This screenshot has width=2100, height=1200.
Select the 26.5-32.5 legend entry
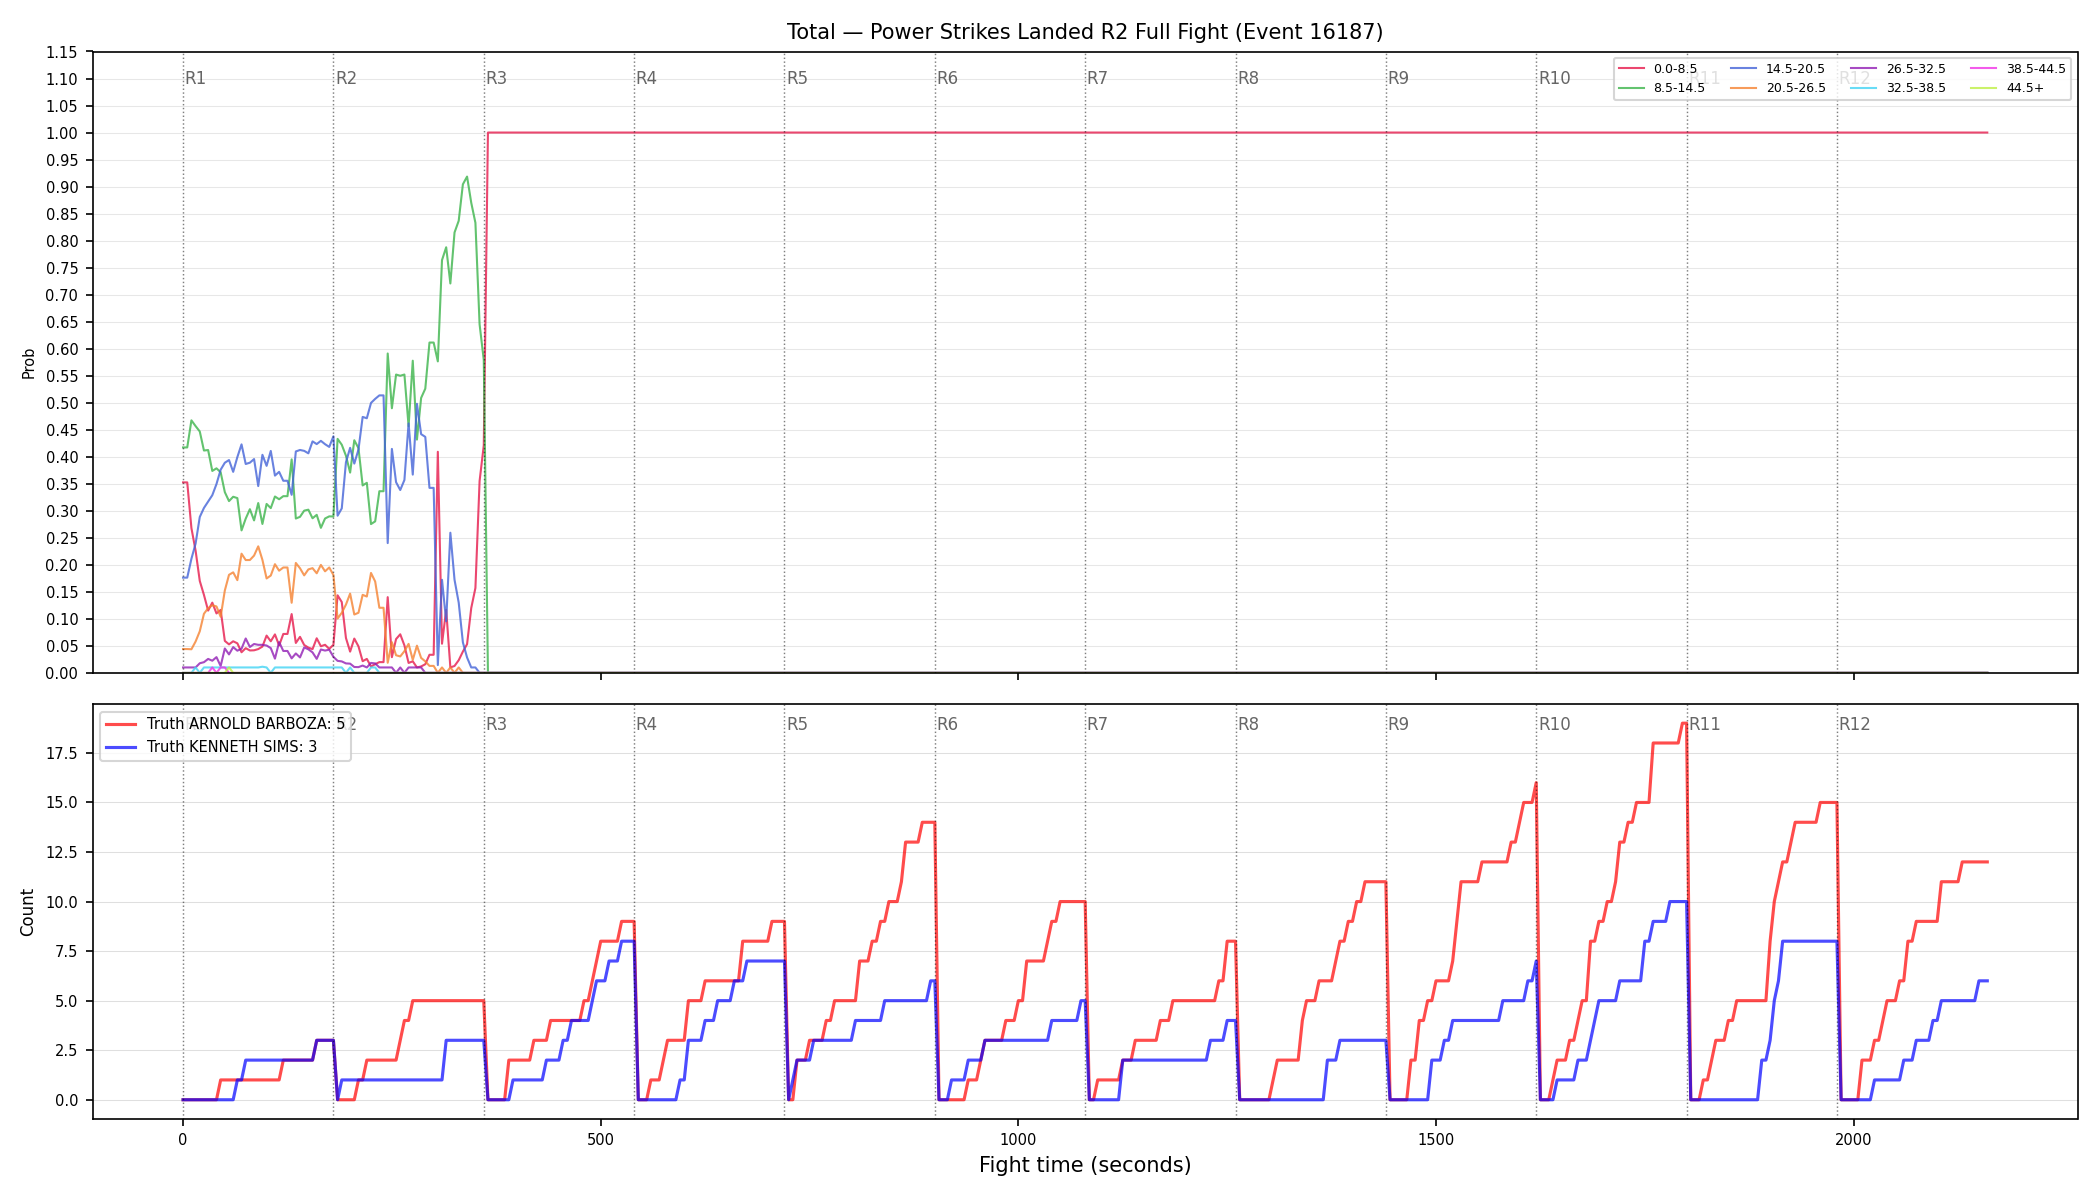coord(1898,69)
